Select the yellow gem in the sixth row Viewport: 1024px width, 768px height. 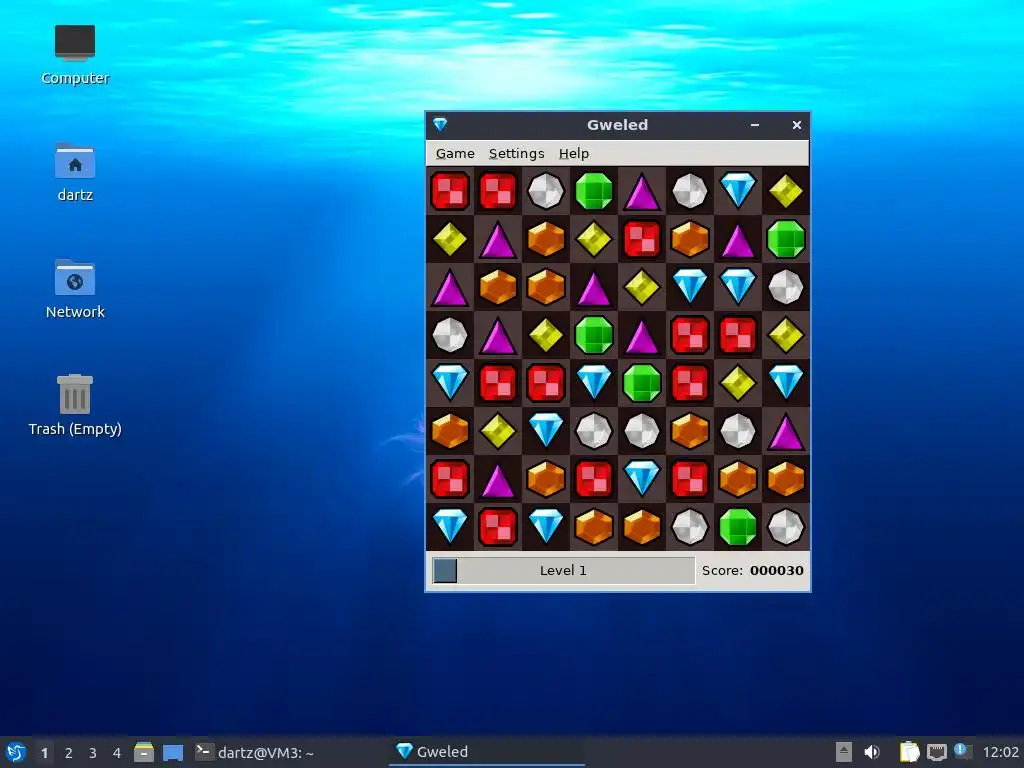(498, 431)
